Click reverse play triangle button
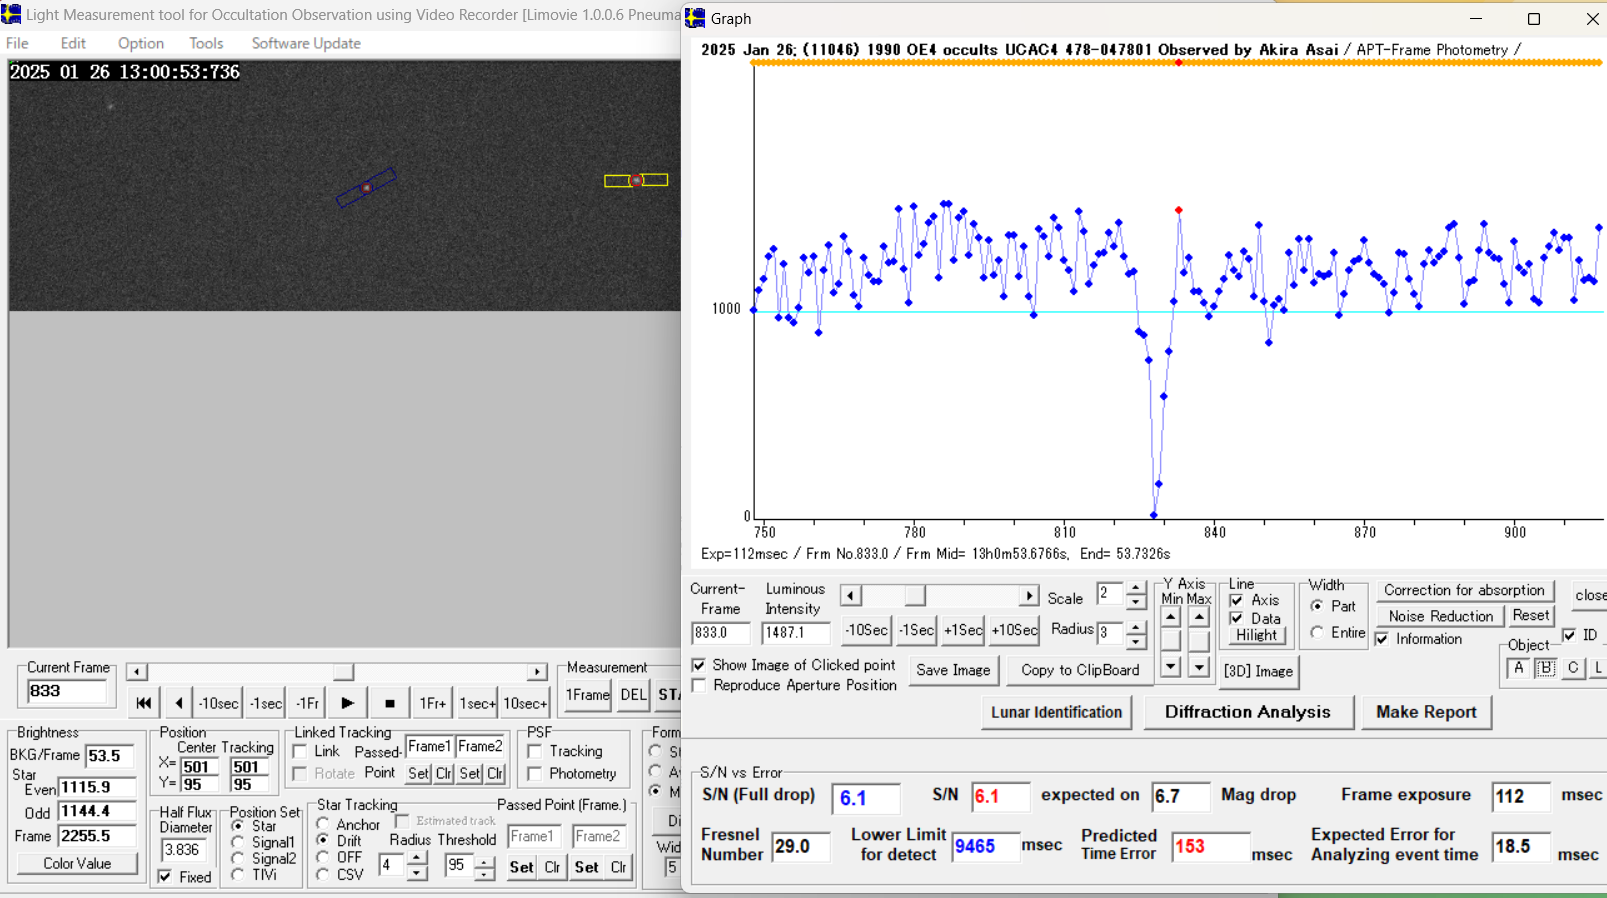Viewport: 1607px width, 898px height. [179, 703]
